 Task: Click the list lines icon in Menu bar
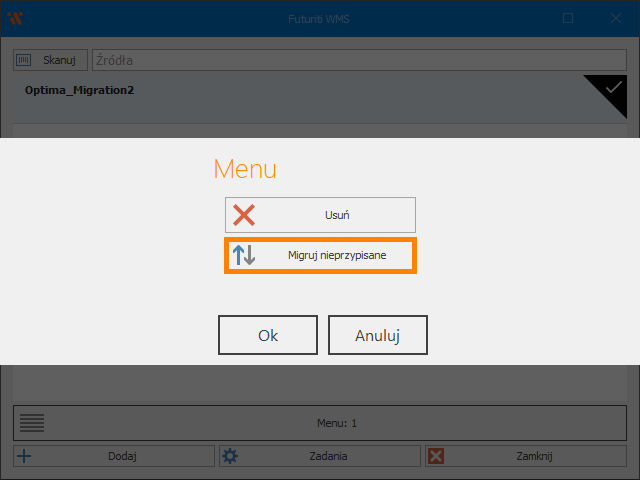[x=32, y=423]
